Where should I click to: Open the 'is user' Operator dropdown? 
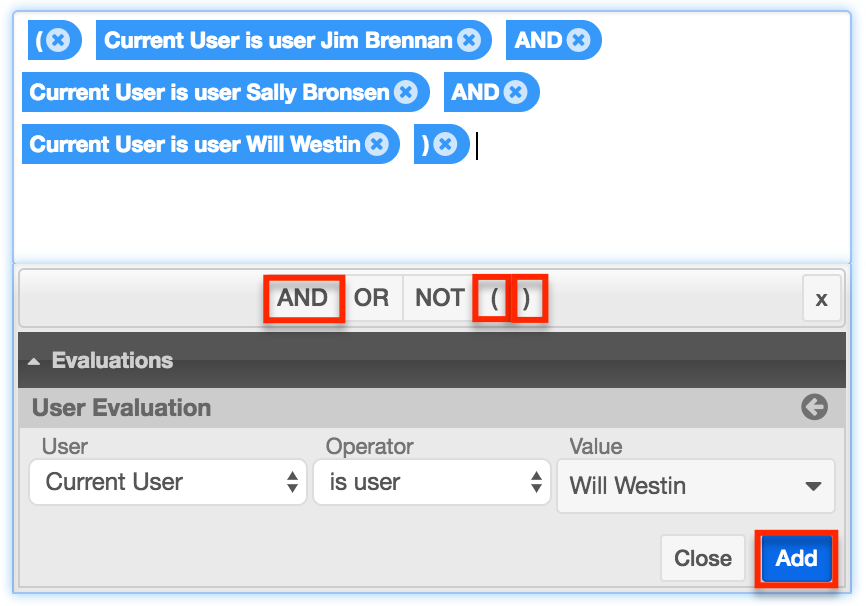click(x=432, y=483)
